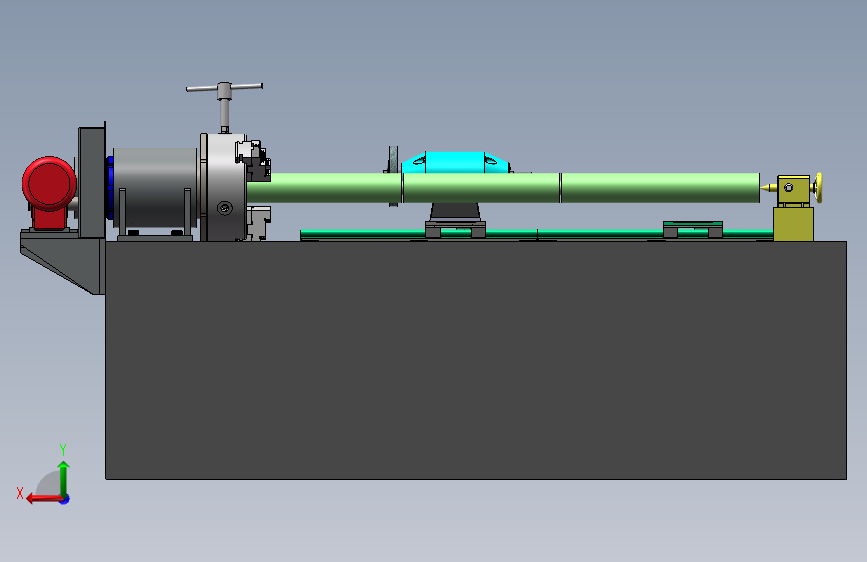Click the blue Z axis dot on triad

(65, 500)
